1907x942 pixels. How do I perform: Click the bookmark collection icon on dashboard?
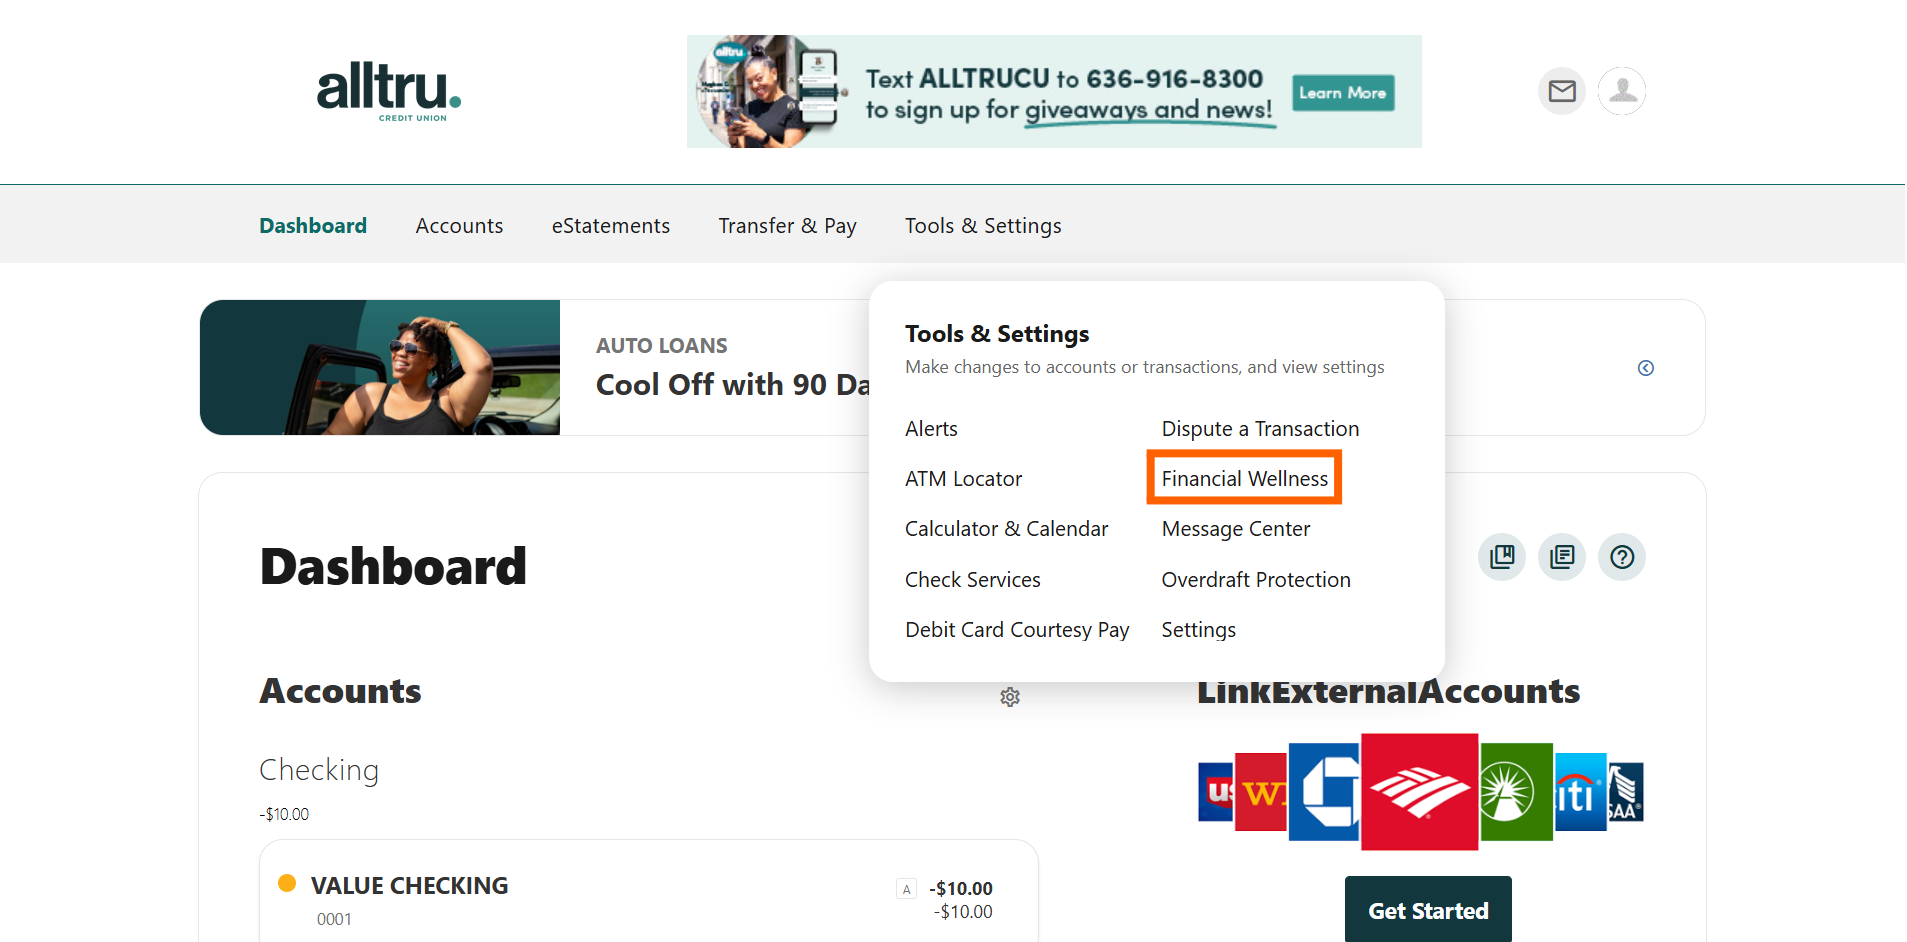pyautogui.click(x=1502, y=557)
